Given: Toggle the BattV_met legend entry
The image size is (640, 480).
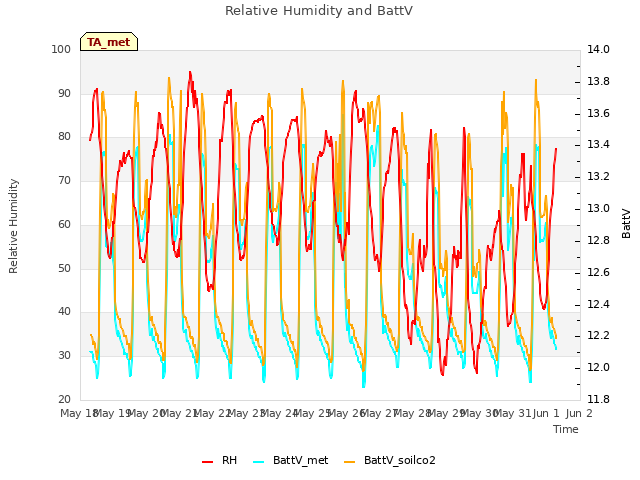Looking at the screenshot, I should pyautogui.click(x=291, y=460).
